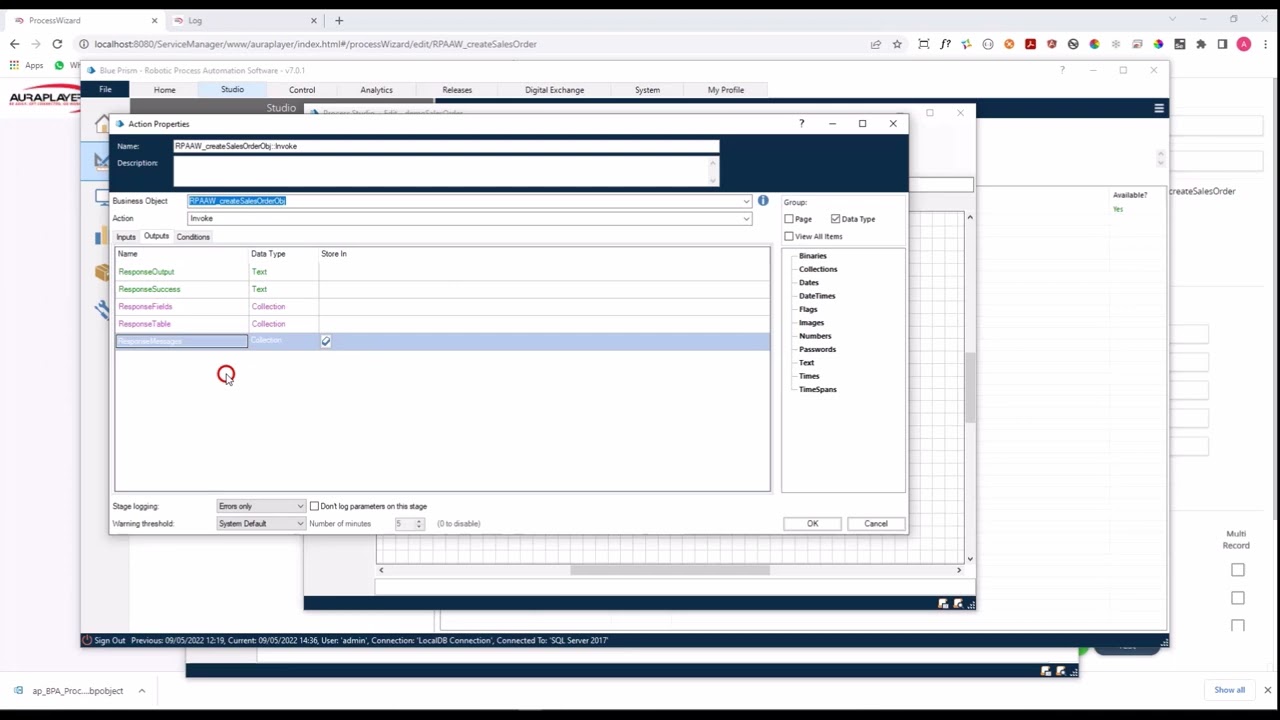
Task: Close the ProcessWizard browser tab
Action: point(155,20)
